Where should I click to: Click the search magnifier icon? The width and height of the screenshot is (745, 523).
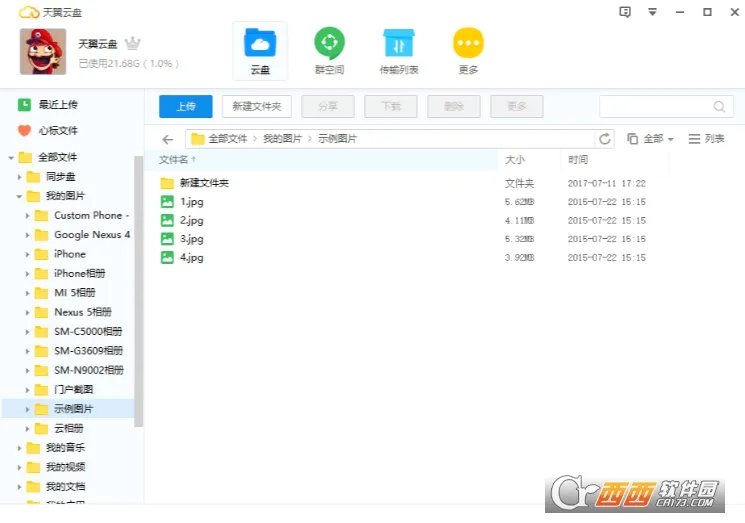tap(719, 106)
